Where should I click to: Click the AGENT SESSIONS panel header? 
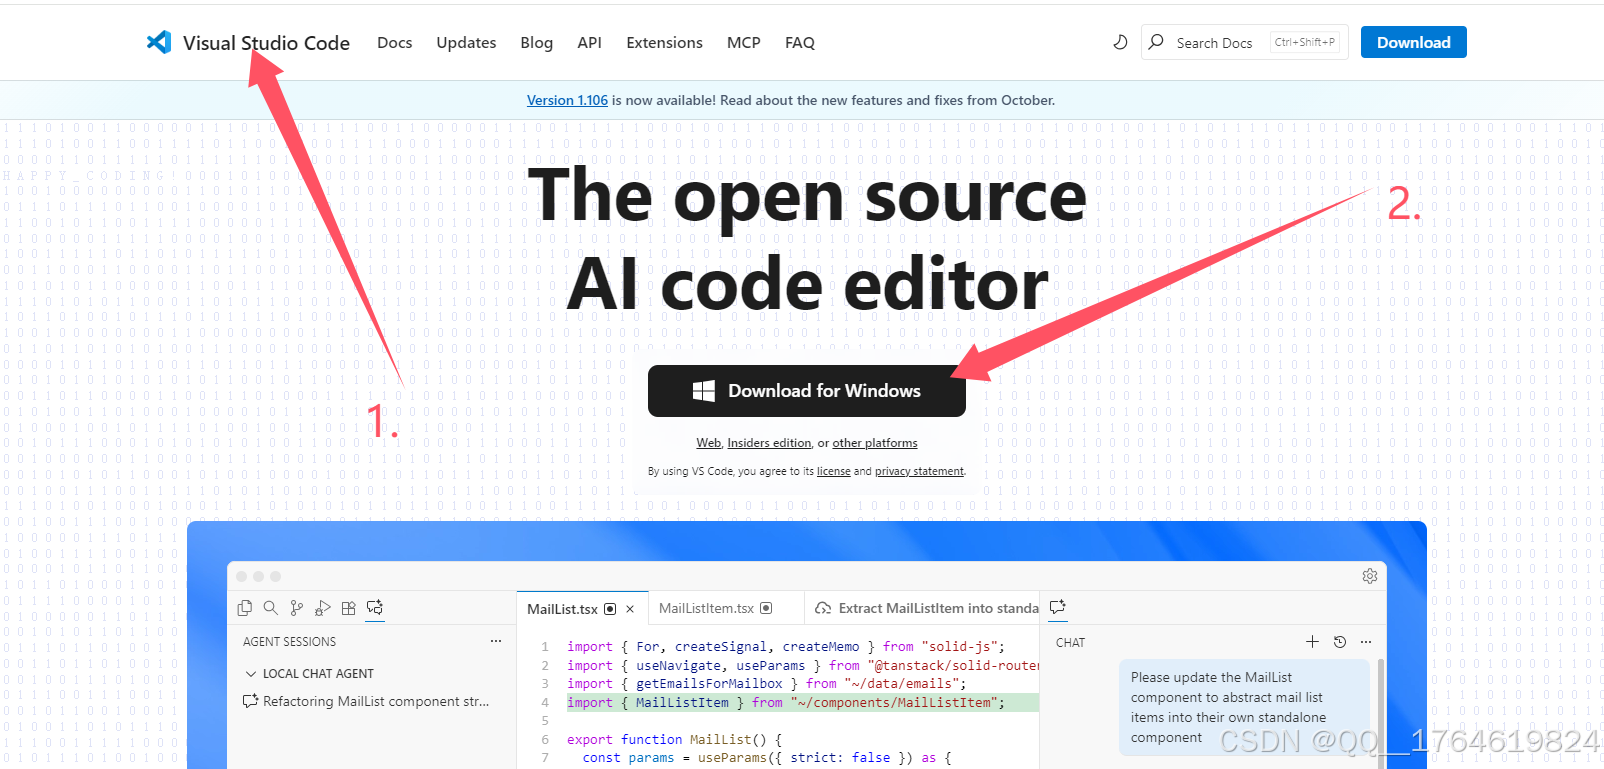click(289, 642)
